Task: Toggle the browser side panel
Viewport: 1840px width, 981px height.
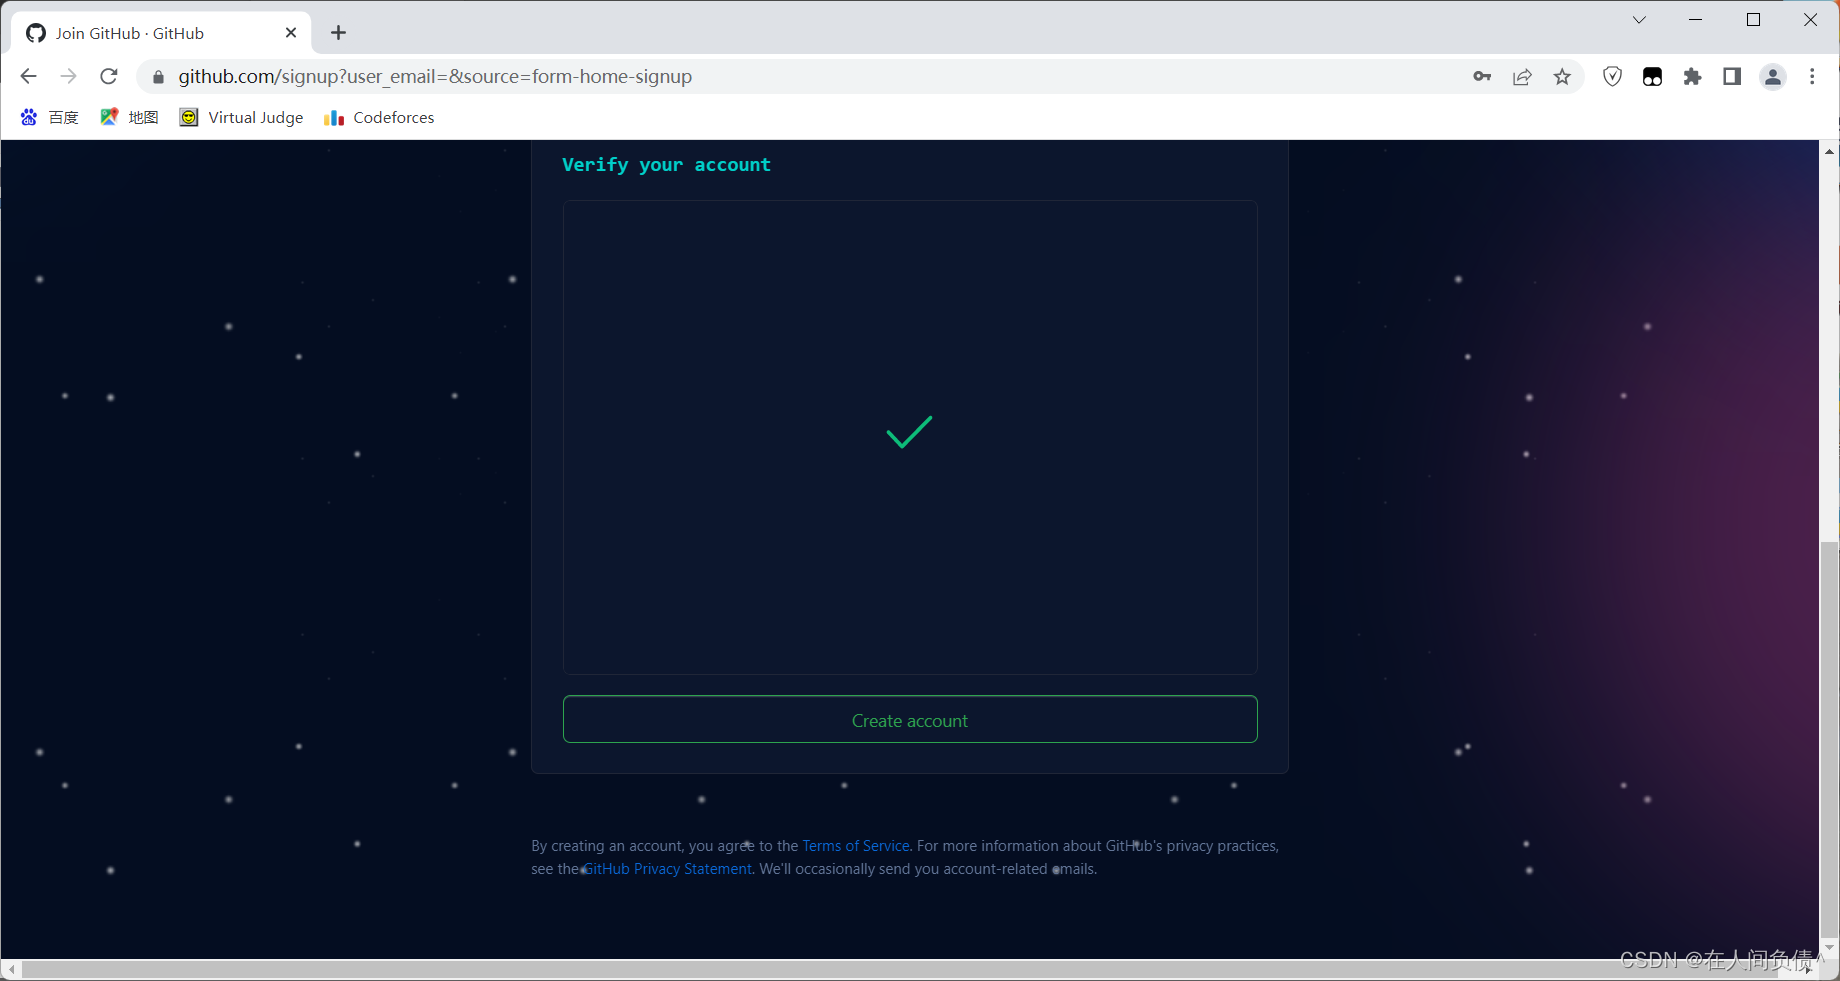Action: point(1732,77)
